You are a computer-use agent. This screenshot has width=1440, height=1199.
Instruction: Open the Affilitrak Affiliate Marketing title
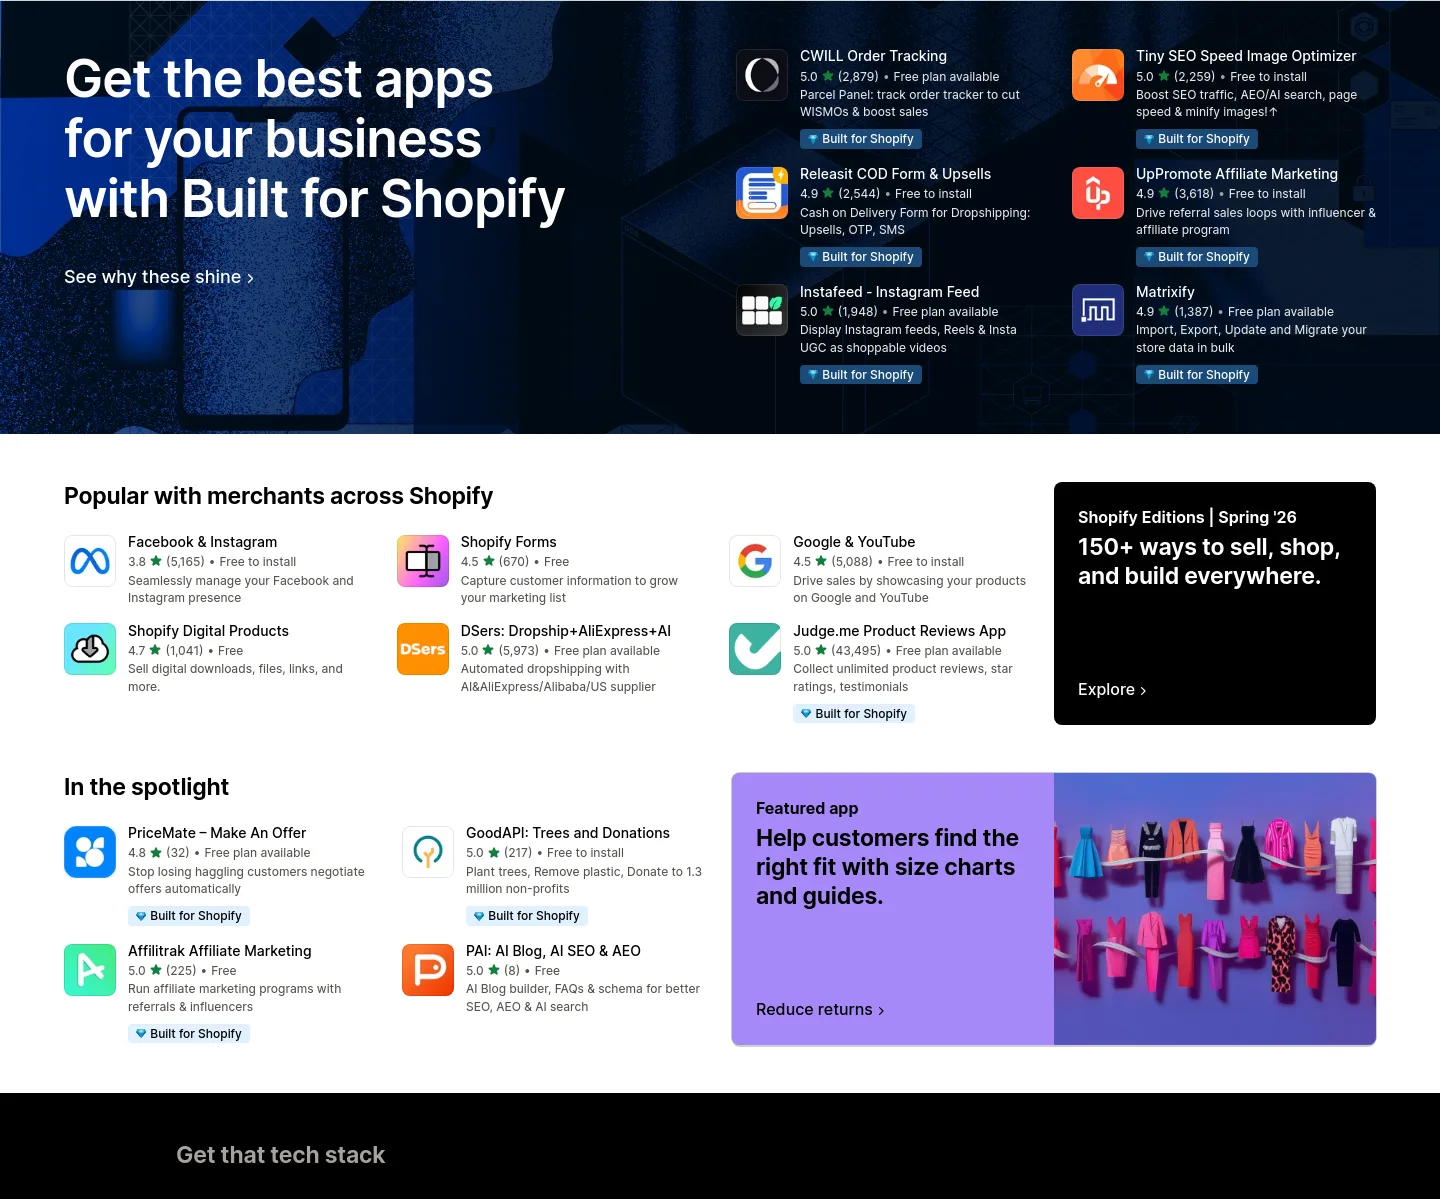tap(219, 951)
